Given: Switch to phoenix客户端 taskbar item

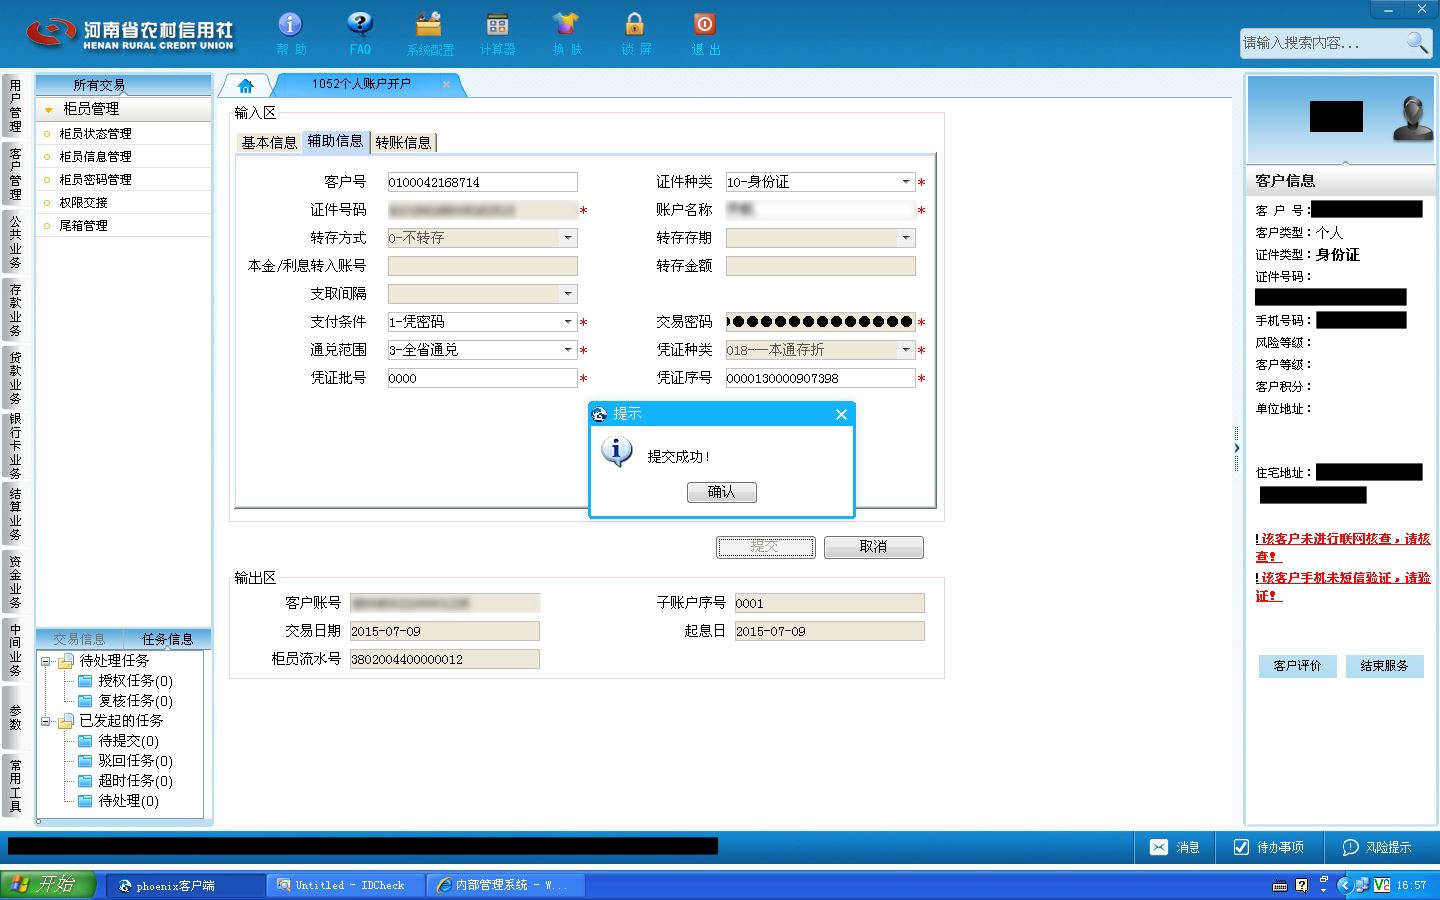Looking at the screenshot, I should (185, 885).
